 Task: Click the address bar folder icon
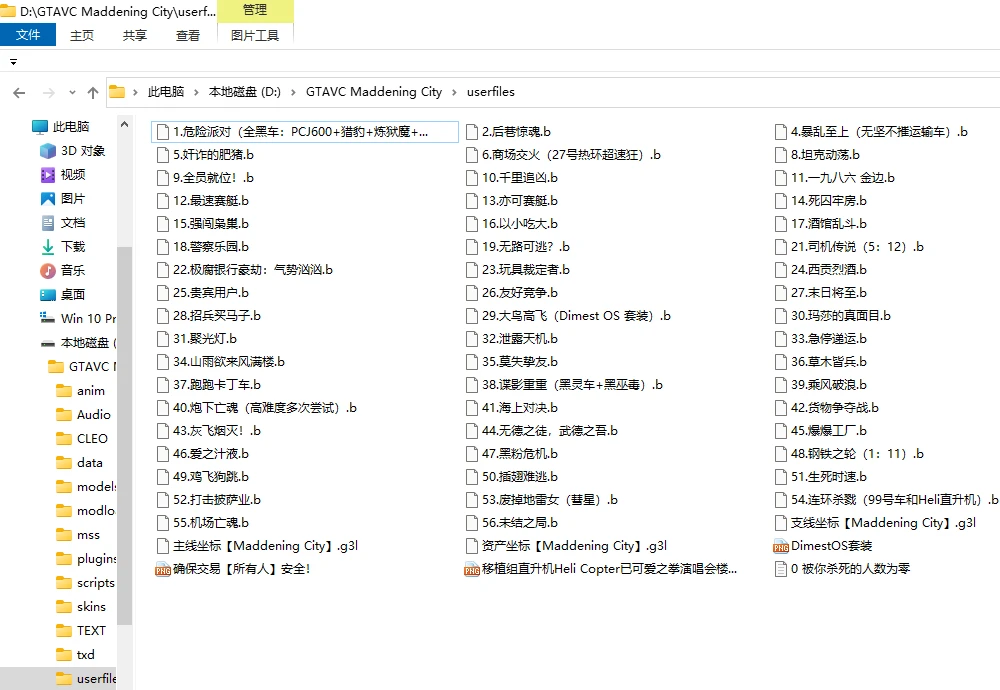click(117, 92)
